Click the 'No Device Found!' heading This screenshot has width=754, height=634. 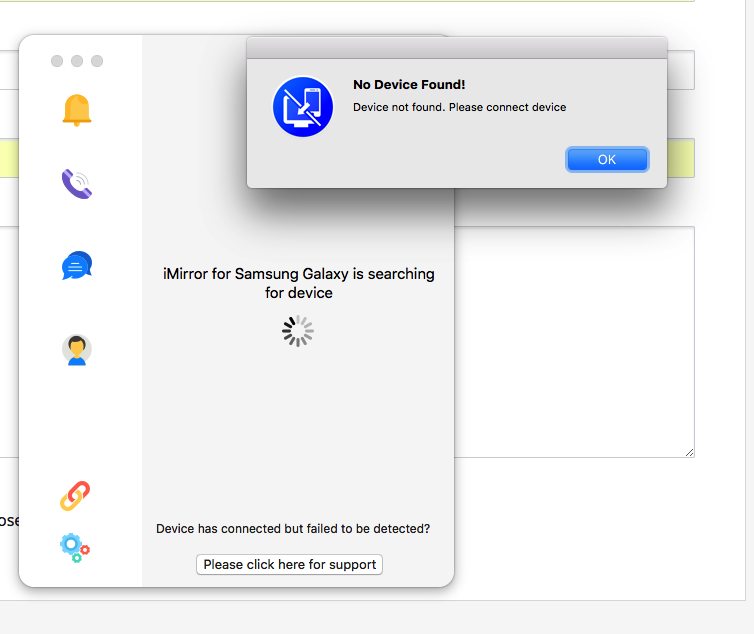point(409,85)
